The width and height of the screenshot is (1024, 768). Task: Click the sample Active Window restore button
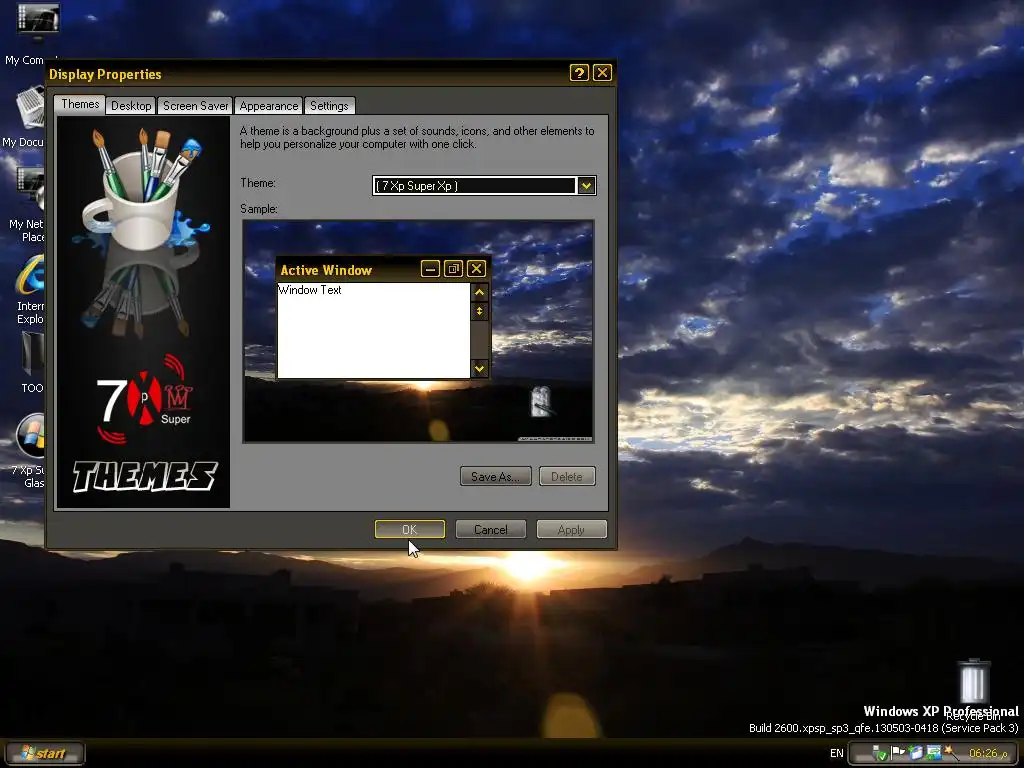(x=453, y=269)
